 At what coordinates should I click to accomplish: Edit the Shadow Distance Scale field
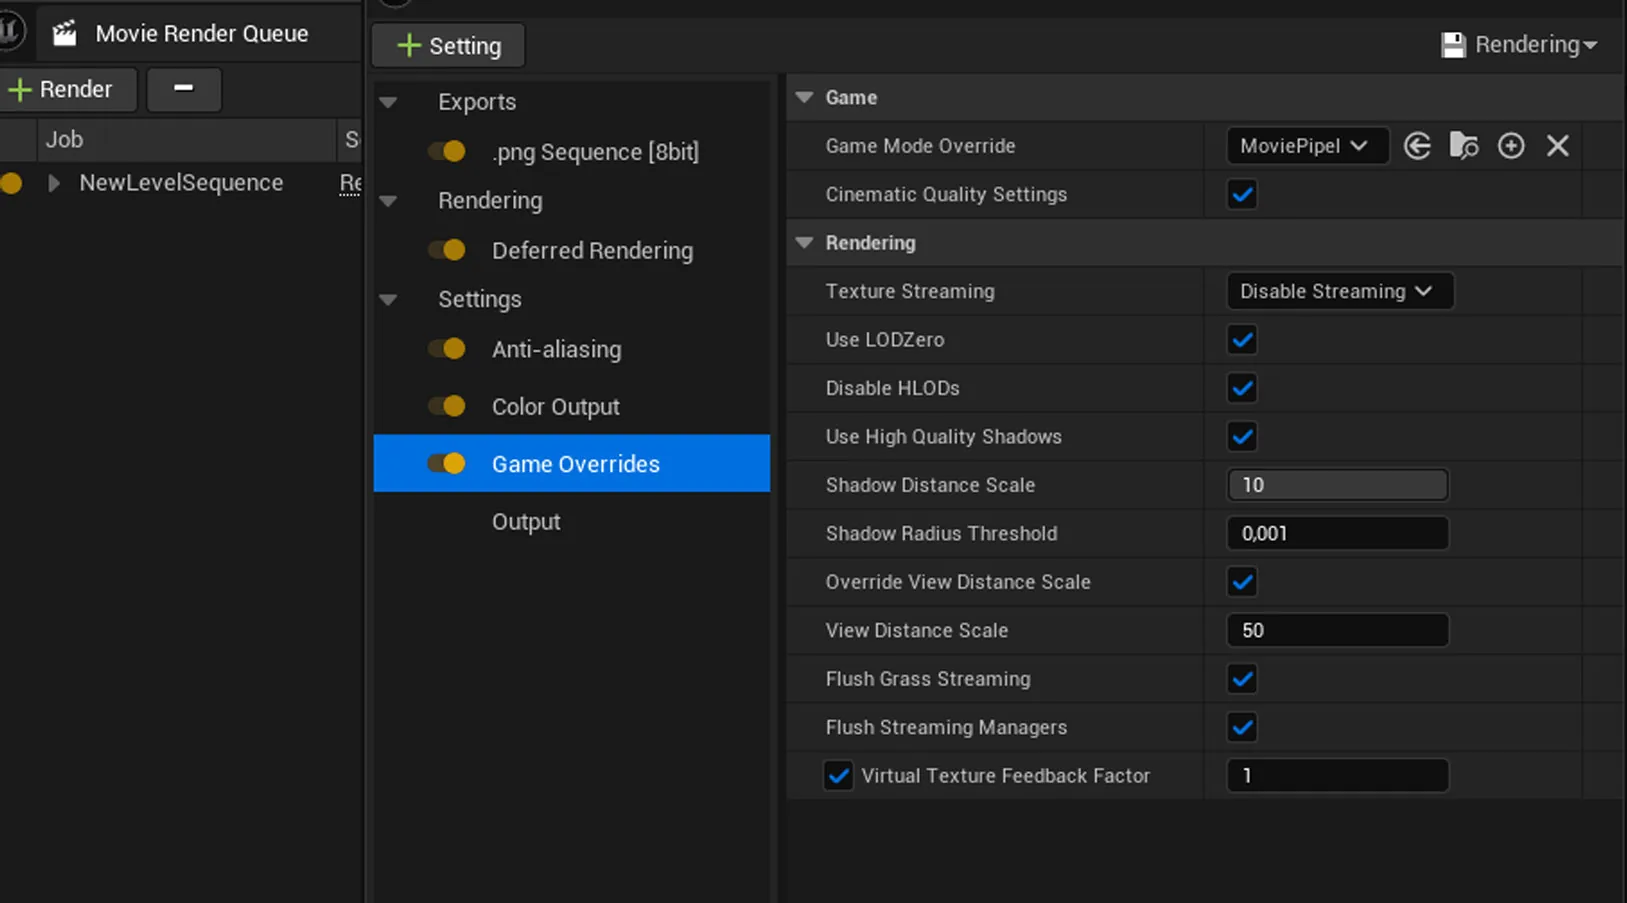tap(1337, 485)
